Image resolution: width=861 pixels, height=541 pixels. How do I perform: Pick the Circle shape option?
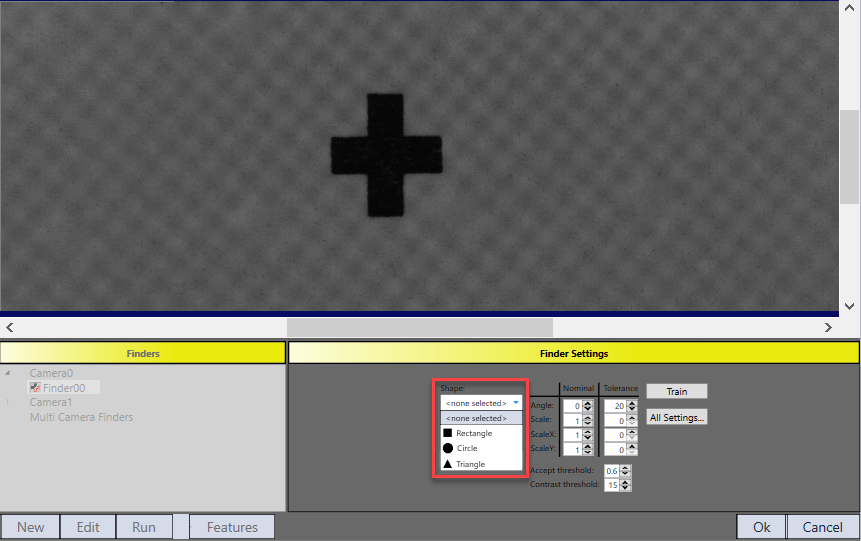pyautogui.click(x=466, y=448)
